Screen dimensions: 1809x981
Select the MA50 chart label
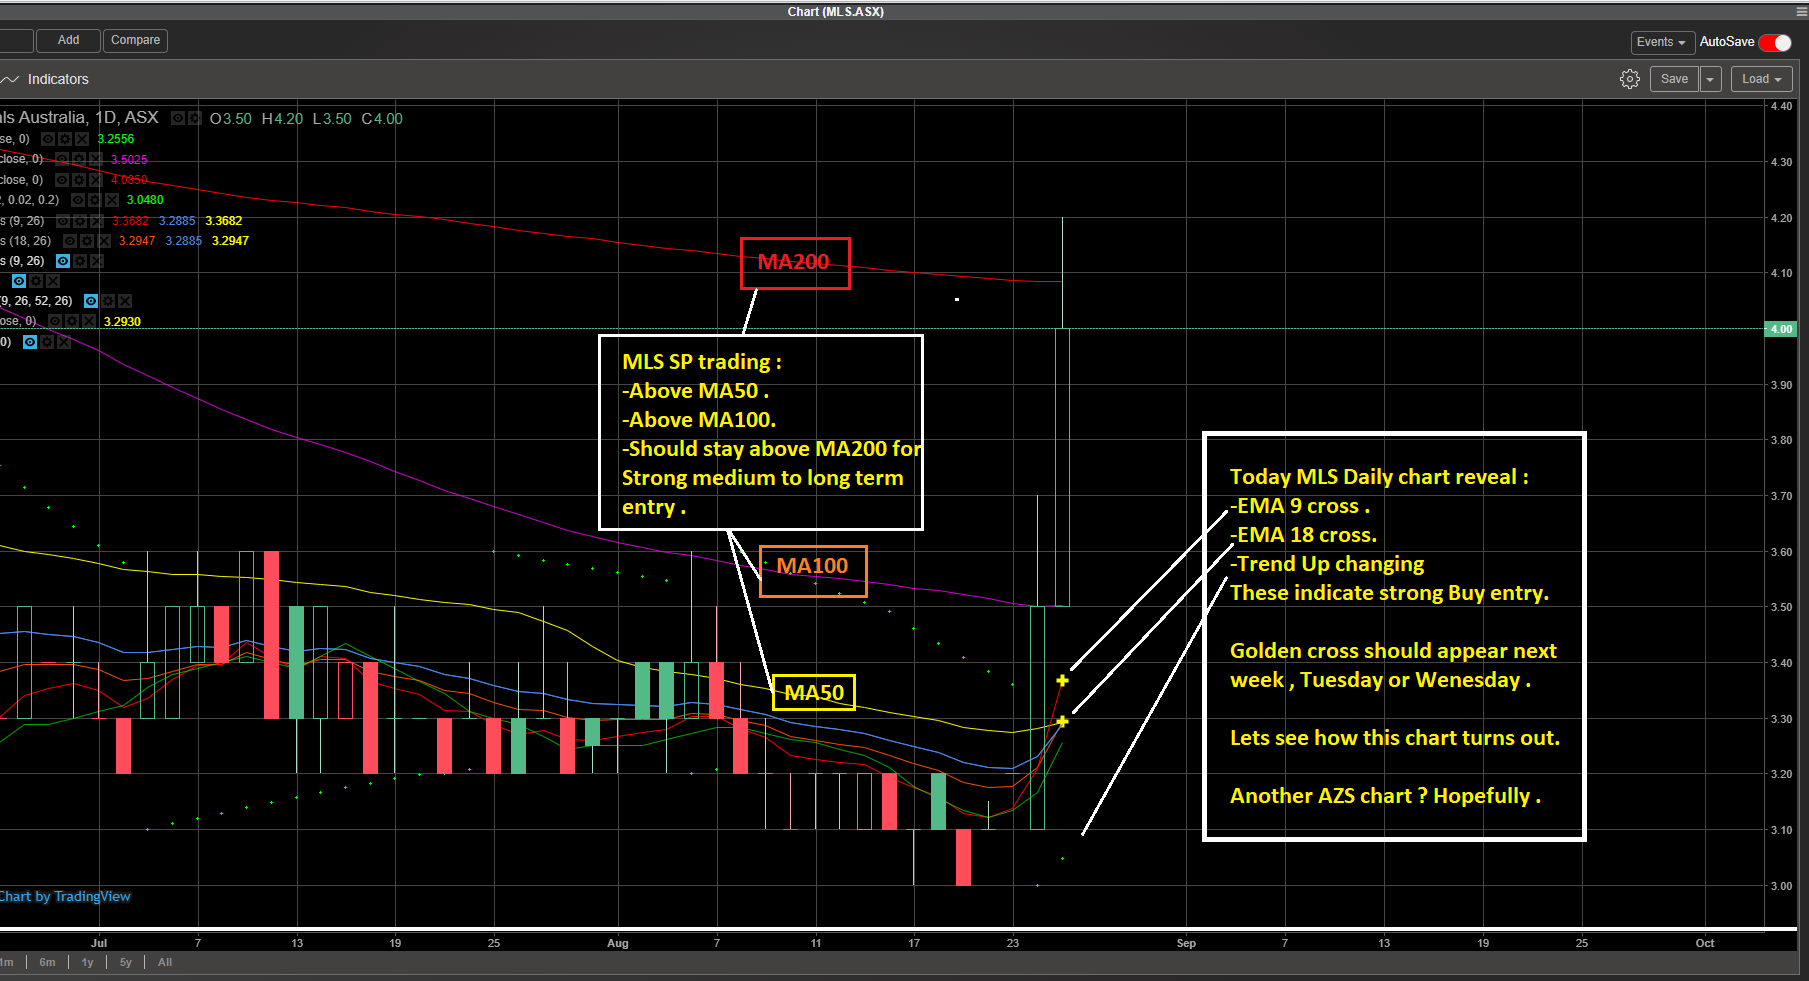(814, 692)
